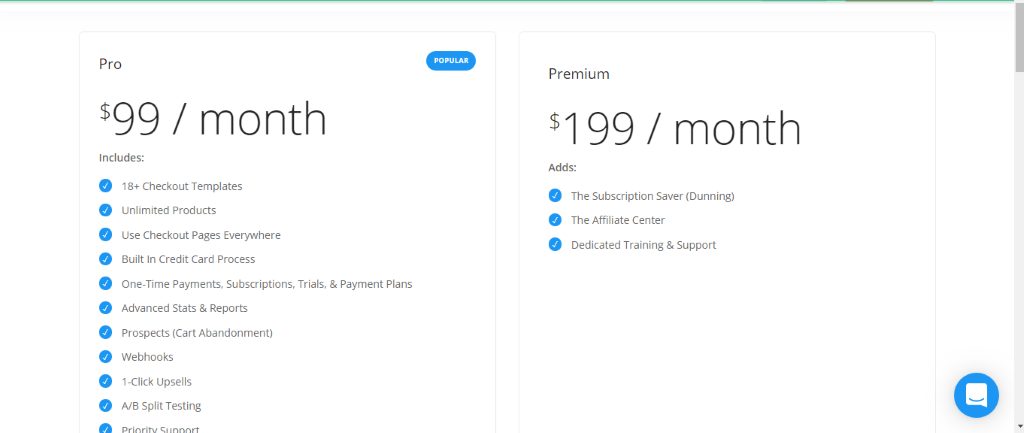Click the page vertical scrollbar thumb
1024x433 pixels.
coord(1019,42)
